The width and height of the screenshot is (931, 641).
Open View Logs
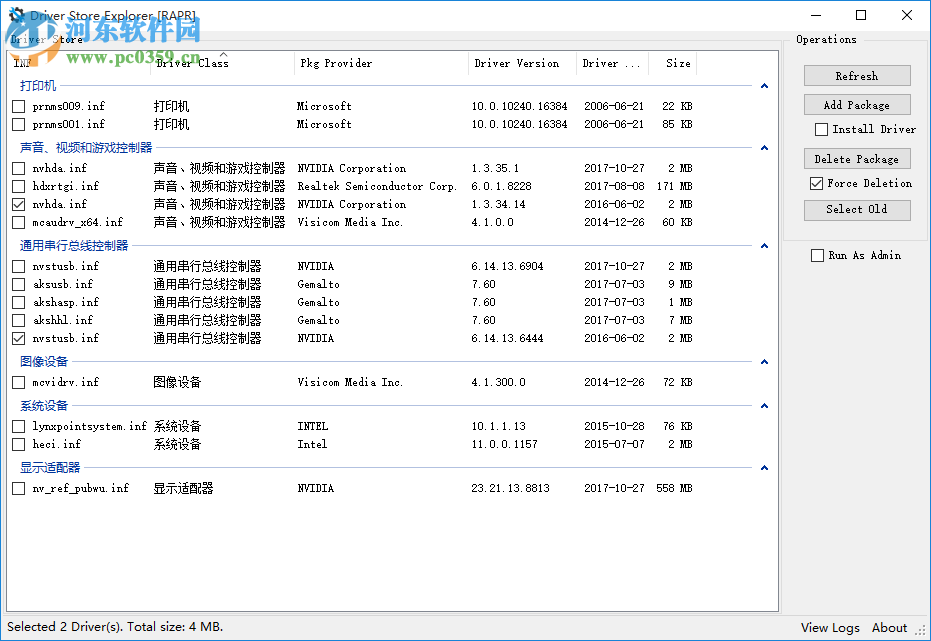829,627
